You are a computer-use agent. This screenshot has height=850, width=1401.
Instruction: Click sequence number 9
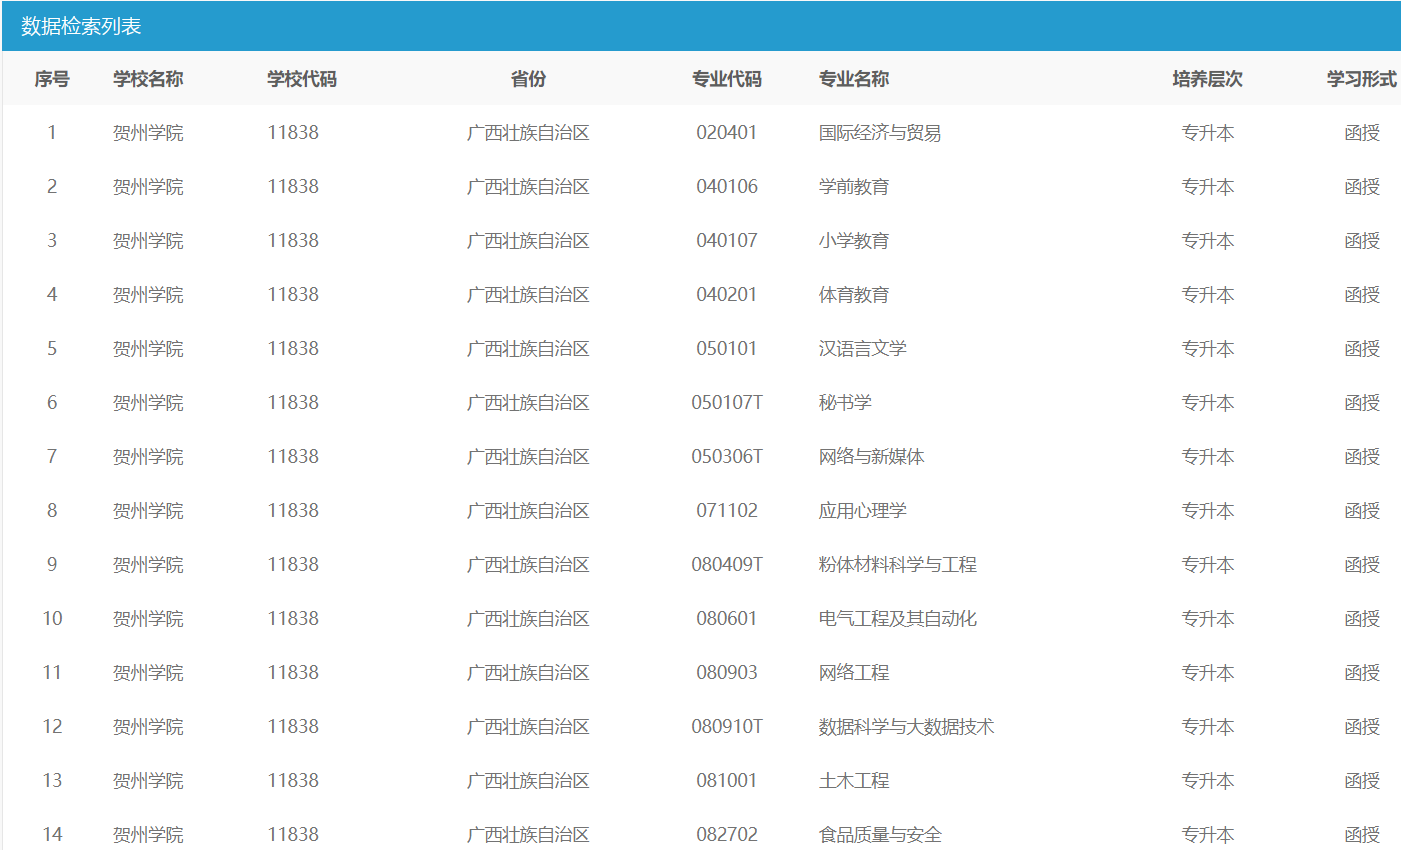[52, 565]
